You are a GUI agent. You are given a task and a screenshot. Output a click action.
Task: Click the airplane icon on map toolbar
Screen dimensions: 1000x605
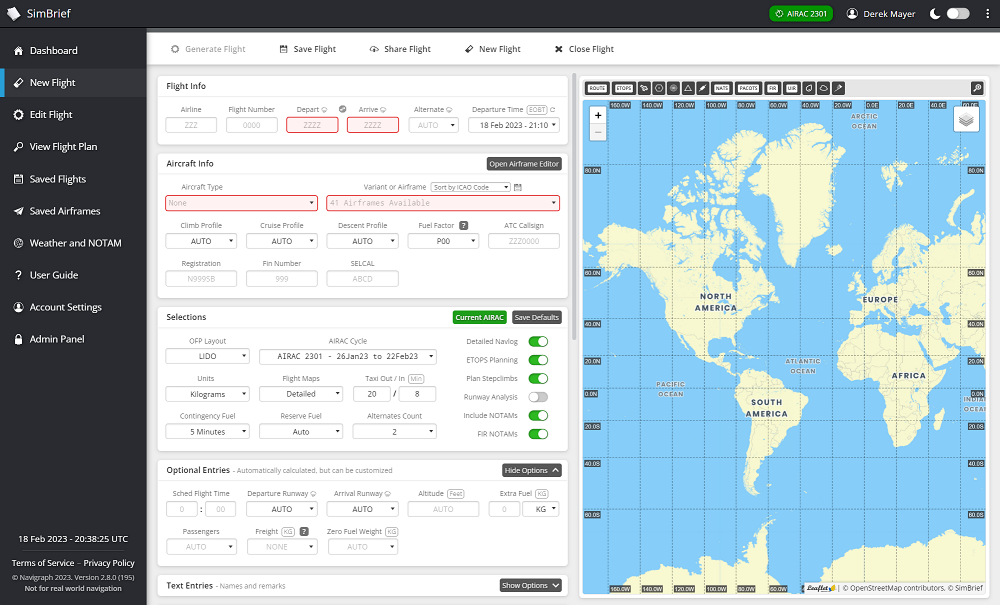tap(703, 89)
